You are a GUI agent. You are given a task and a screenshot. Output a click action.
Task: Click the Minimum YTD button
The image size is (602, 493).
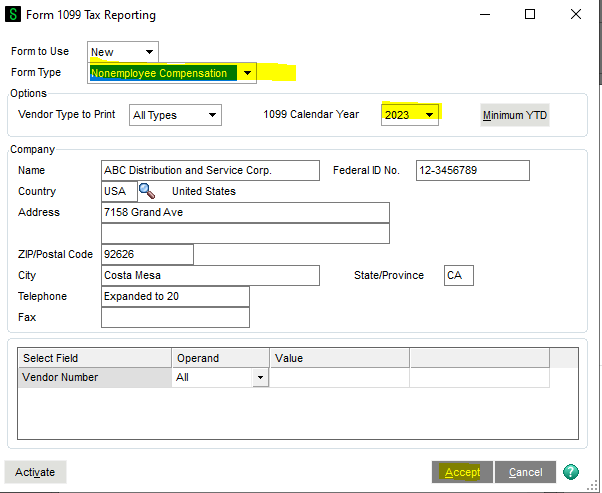pos(514,115)
